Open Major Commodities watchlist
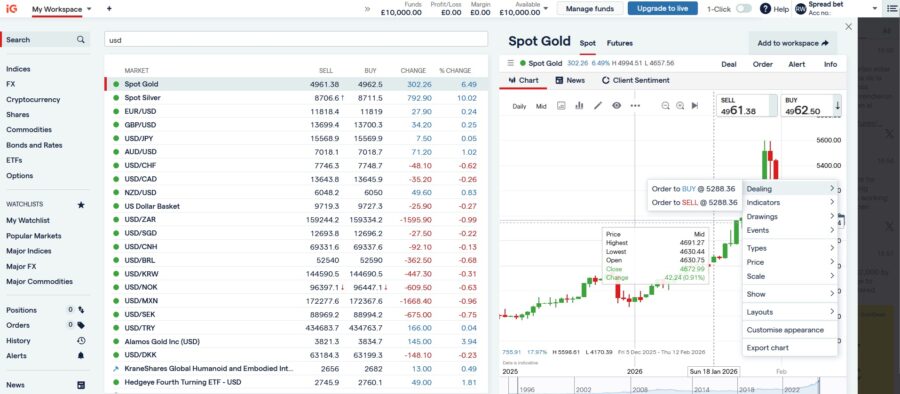This screenshot has width=900, height=394. point(39,281)
